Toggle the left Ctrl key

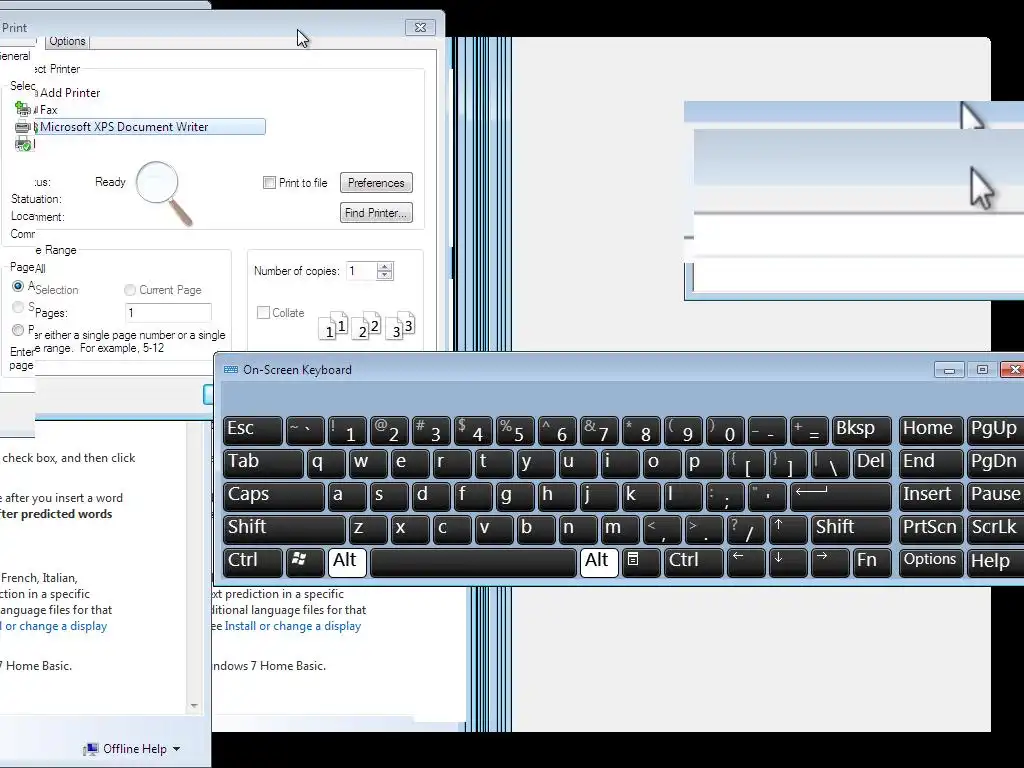point(253,563)
